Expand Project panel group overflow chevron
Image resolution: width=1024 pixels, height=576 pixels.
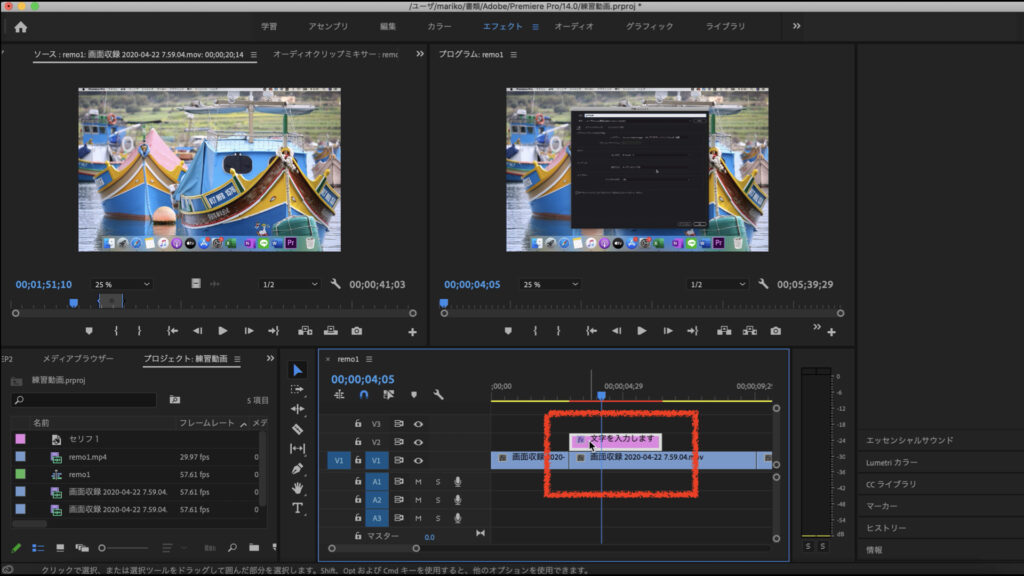[x=270, y=359]
